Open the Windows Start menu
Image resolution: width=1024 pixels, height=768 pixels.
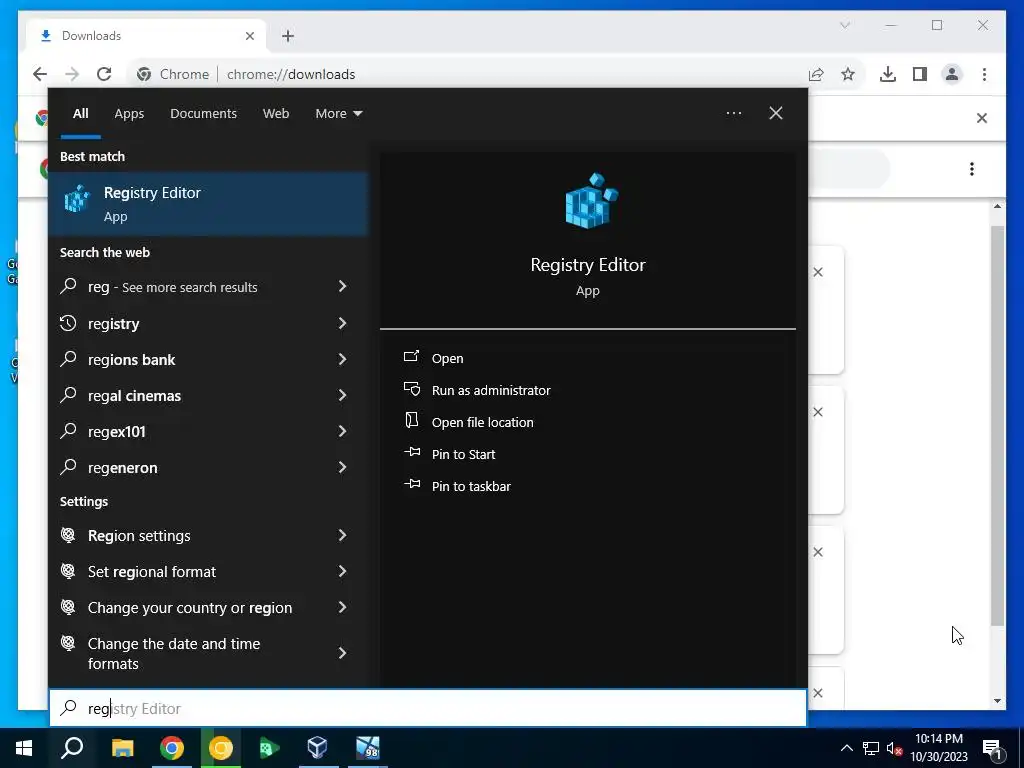pos(24,748)
